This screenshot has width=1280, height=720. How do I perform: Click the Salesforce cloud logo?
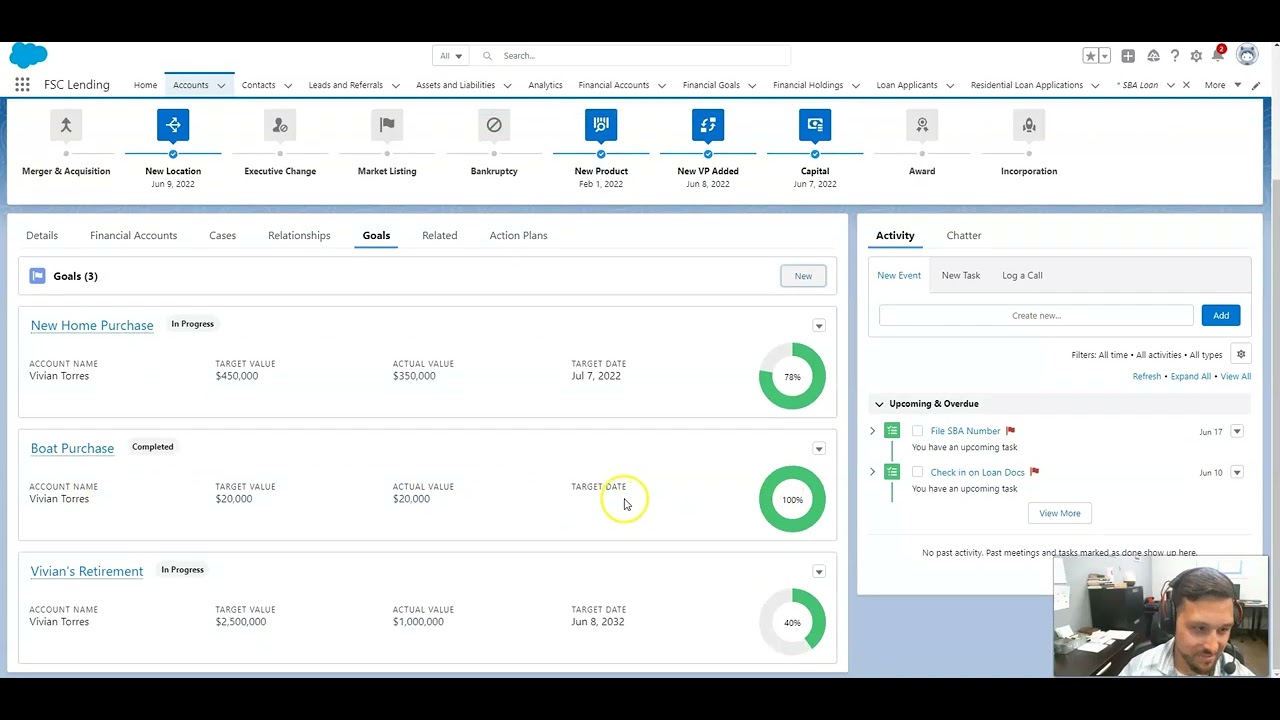(28, 56)
